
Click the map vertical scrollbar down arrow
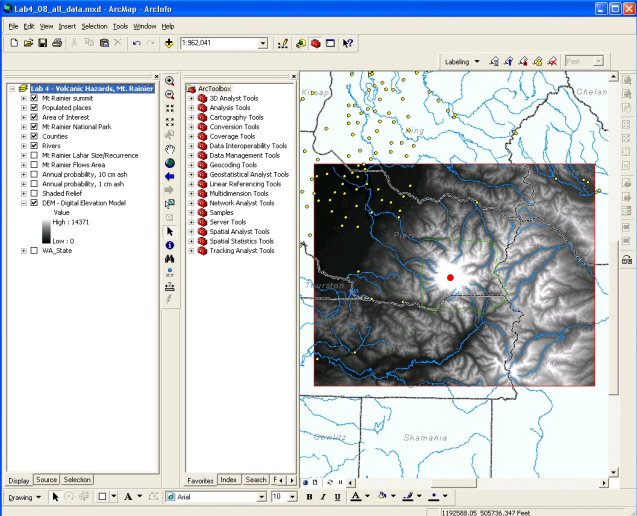pos(613,472)
